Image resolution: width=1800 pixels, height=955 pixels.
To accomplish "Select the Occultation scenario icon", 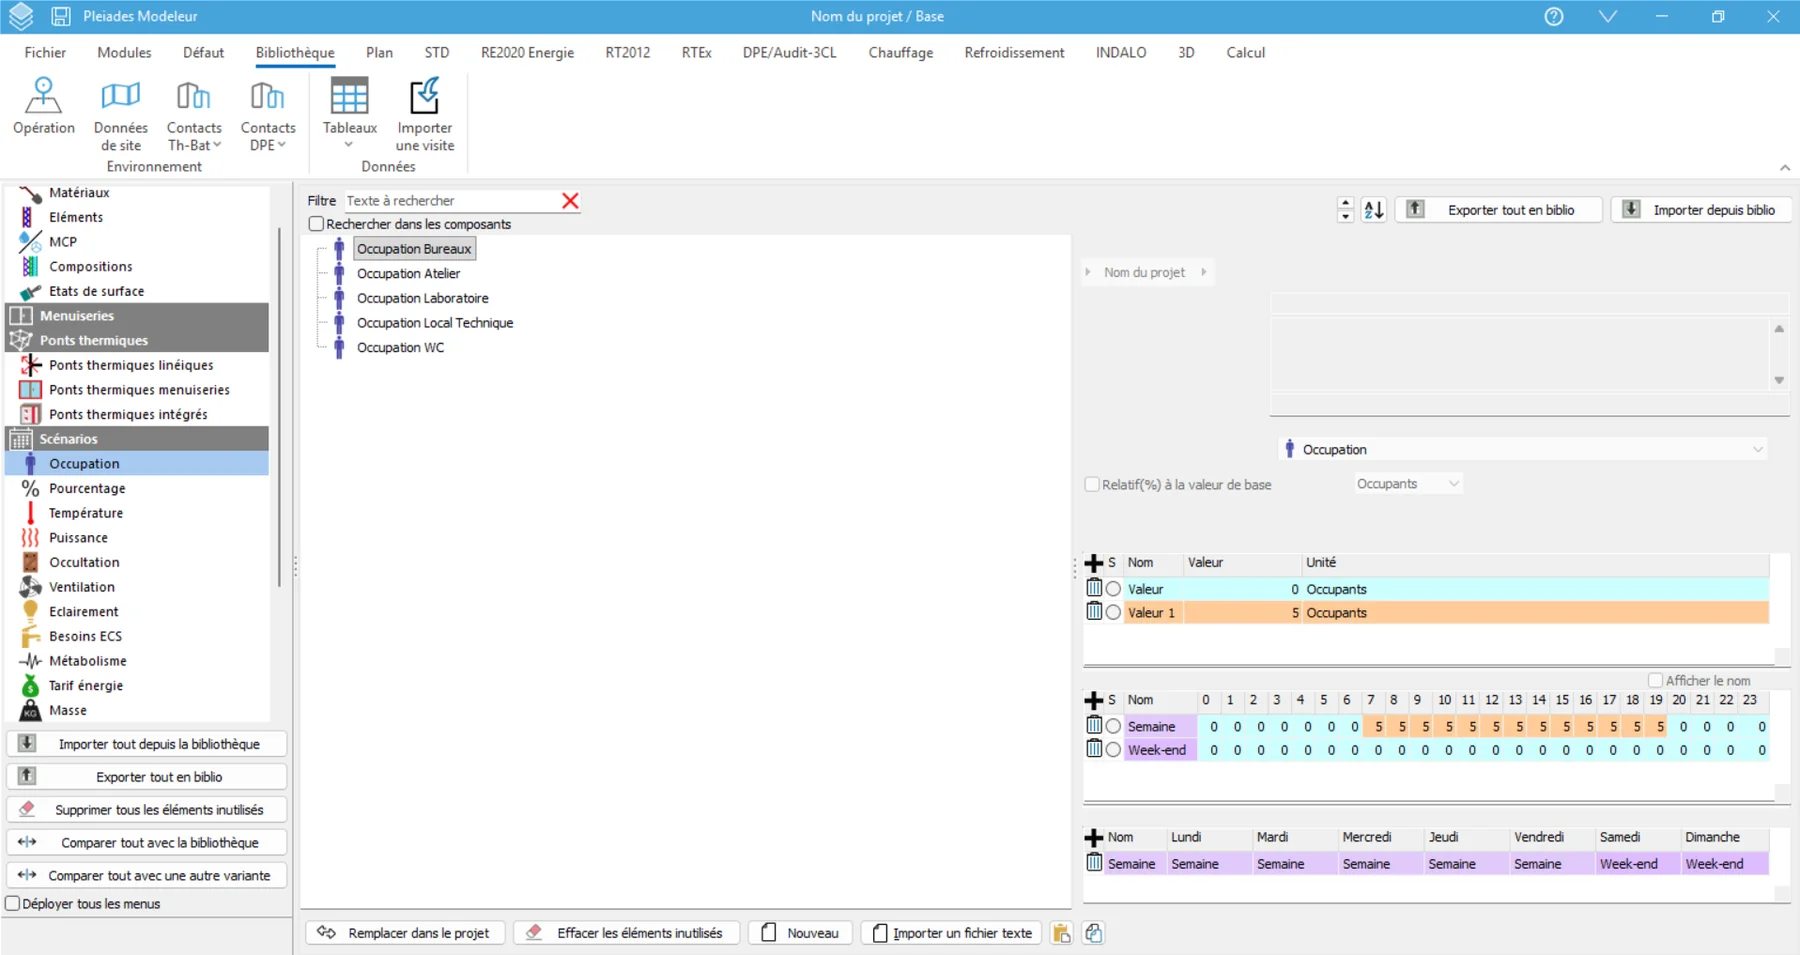I will tap(31, 562).
